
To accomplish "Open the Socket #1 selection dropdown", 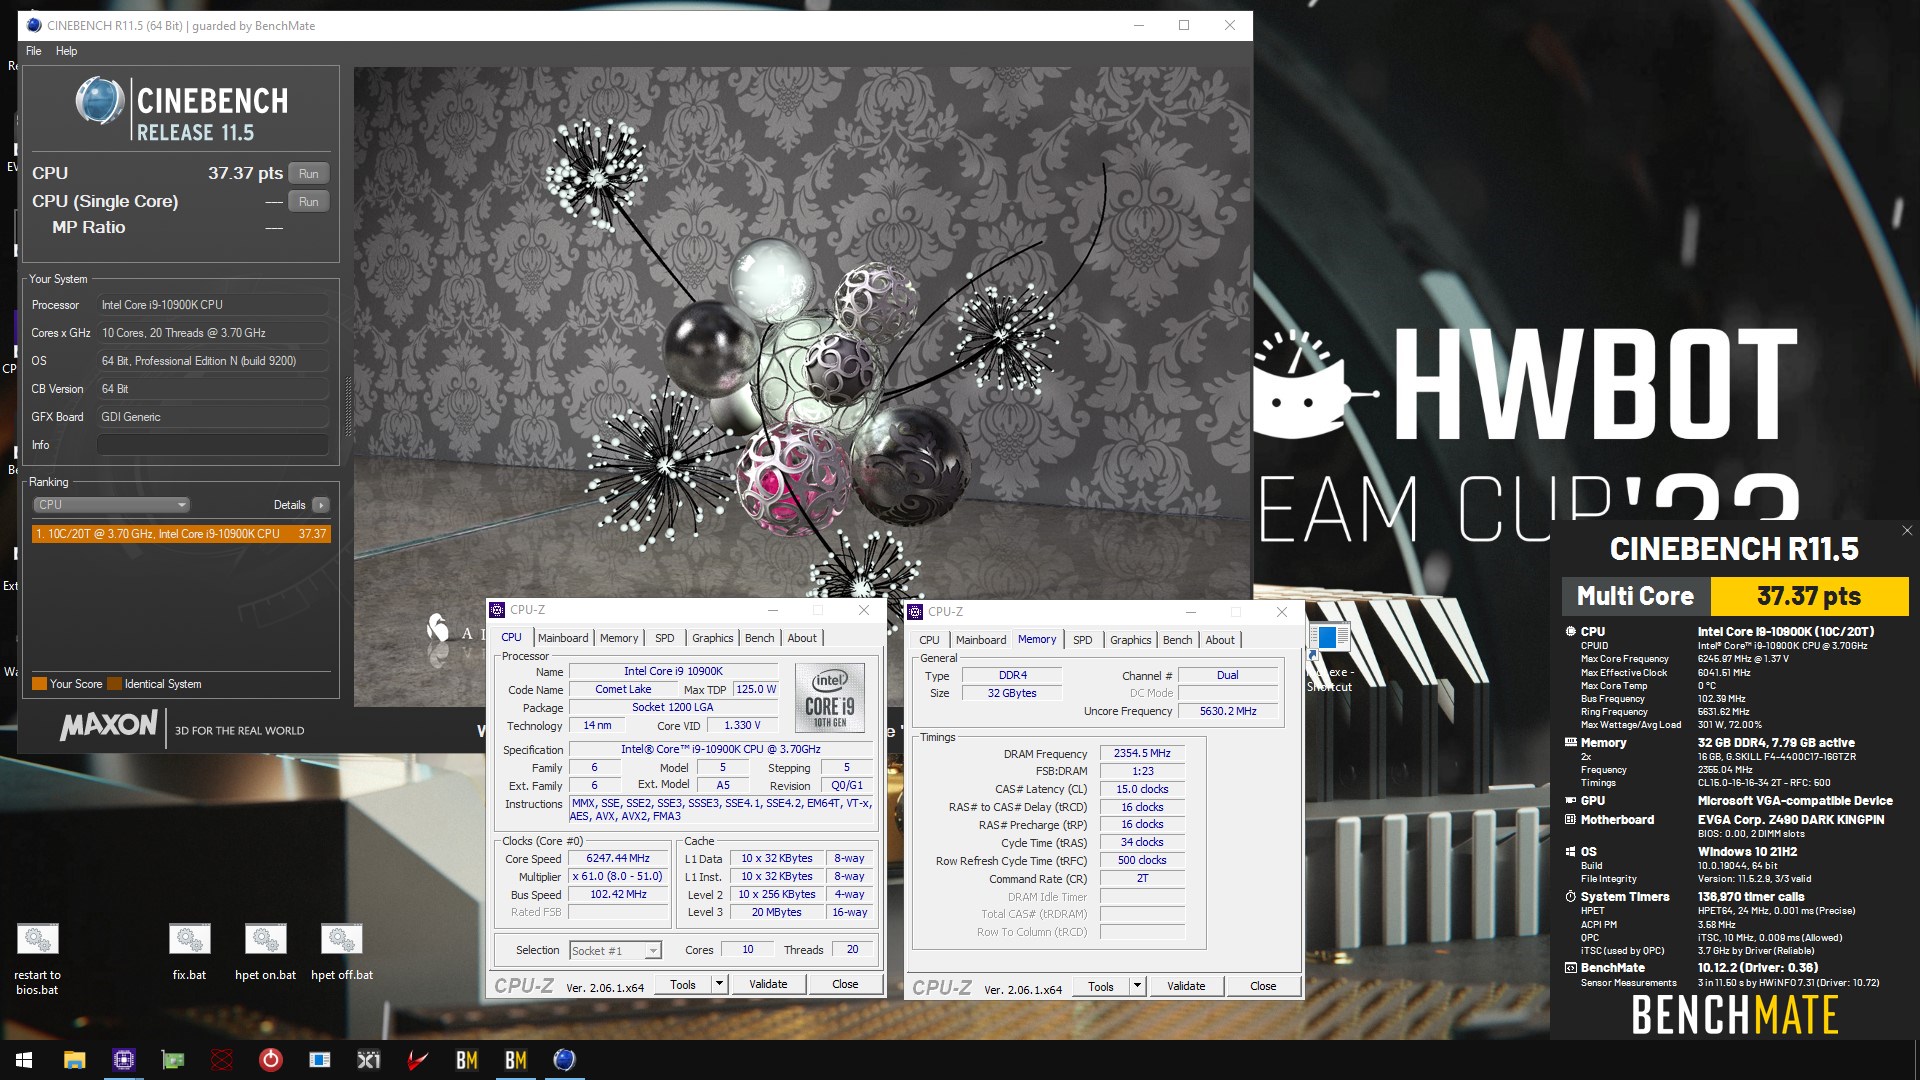I will (x=615, y=951).
